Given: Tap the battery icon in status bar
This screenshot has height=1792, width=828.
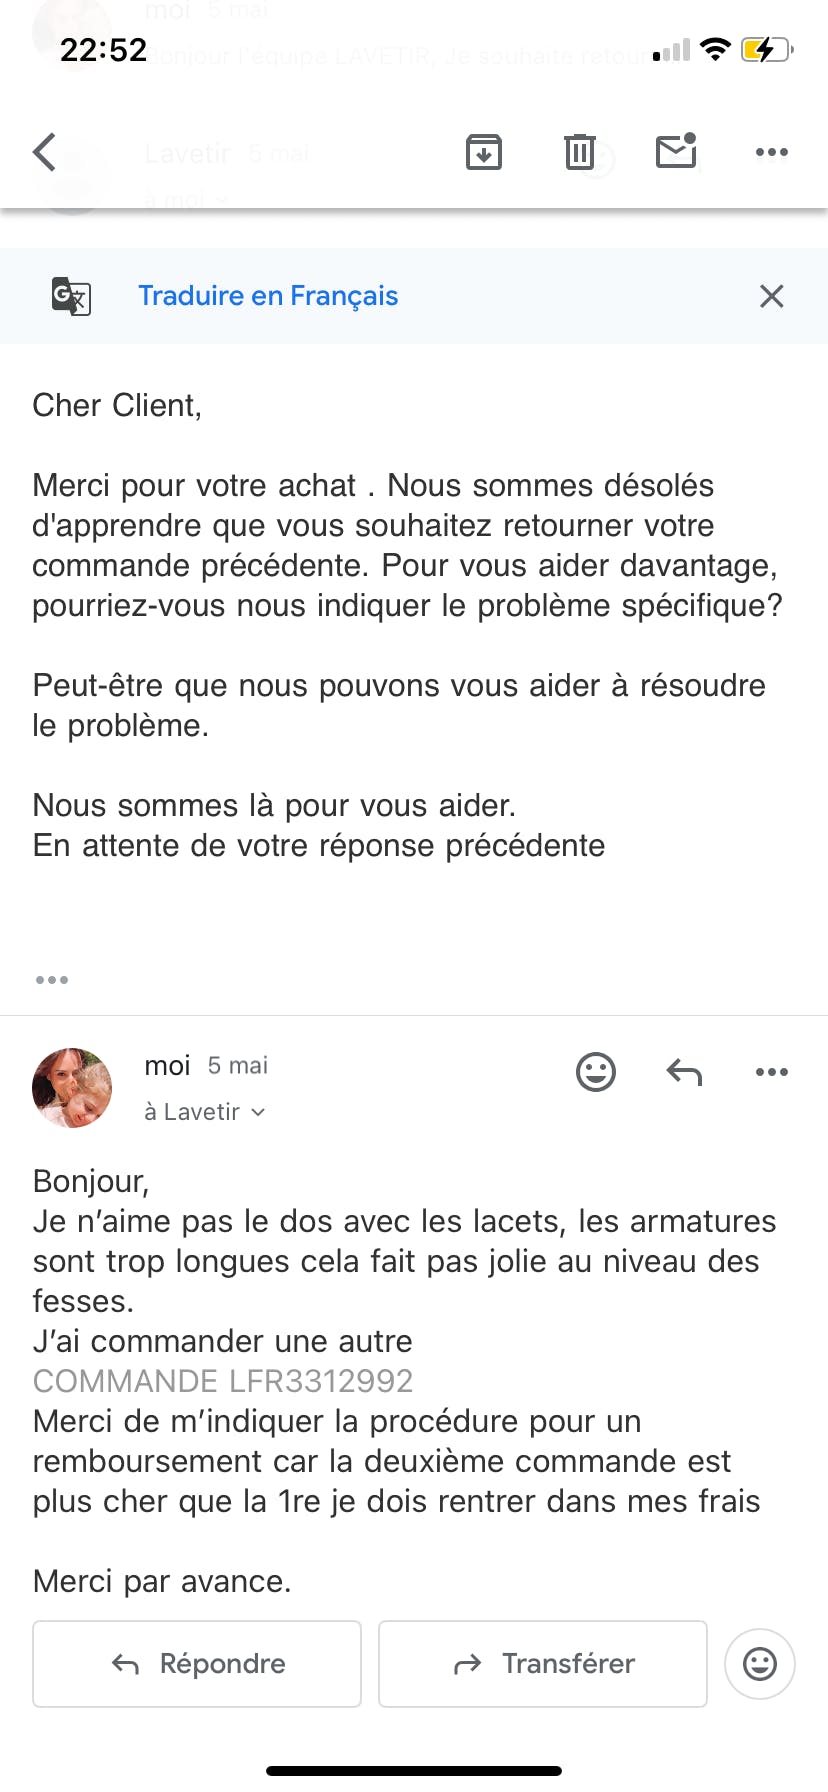Looking at the screenshot, I should pyautogui.click(x=766, y=49).
